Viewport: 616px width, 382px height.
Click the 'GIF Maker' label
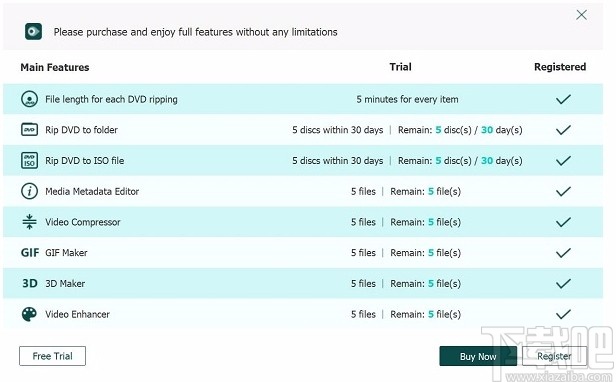(66, 253)
